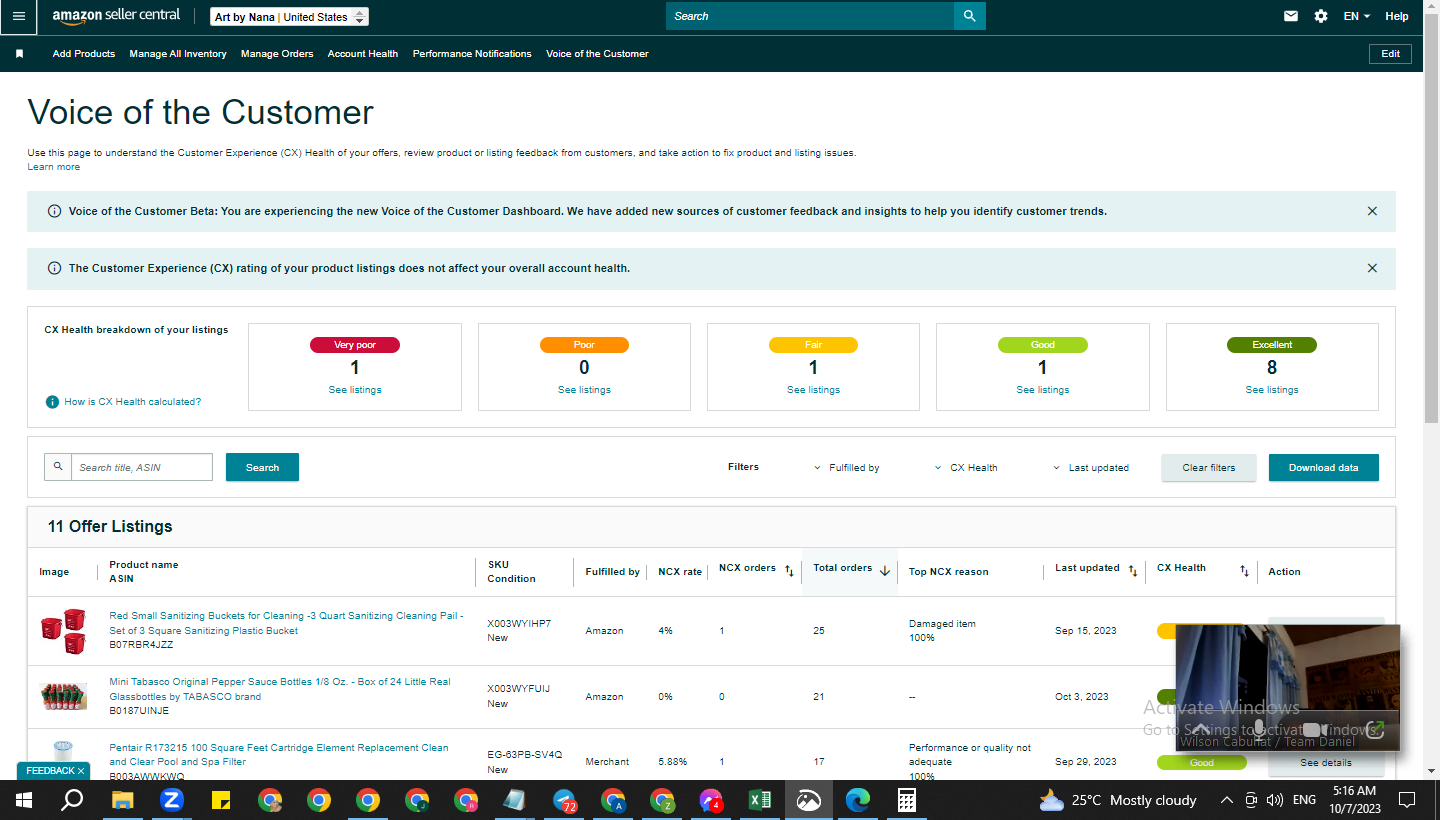The width and height of the screenshot is (1440, 820).
Task: Click the red Very poor badge
Action: [355, 345]
